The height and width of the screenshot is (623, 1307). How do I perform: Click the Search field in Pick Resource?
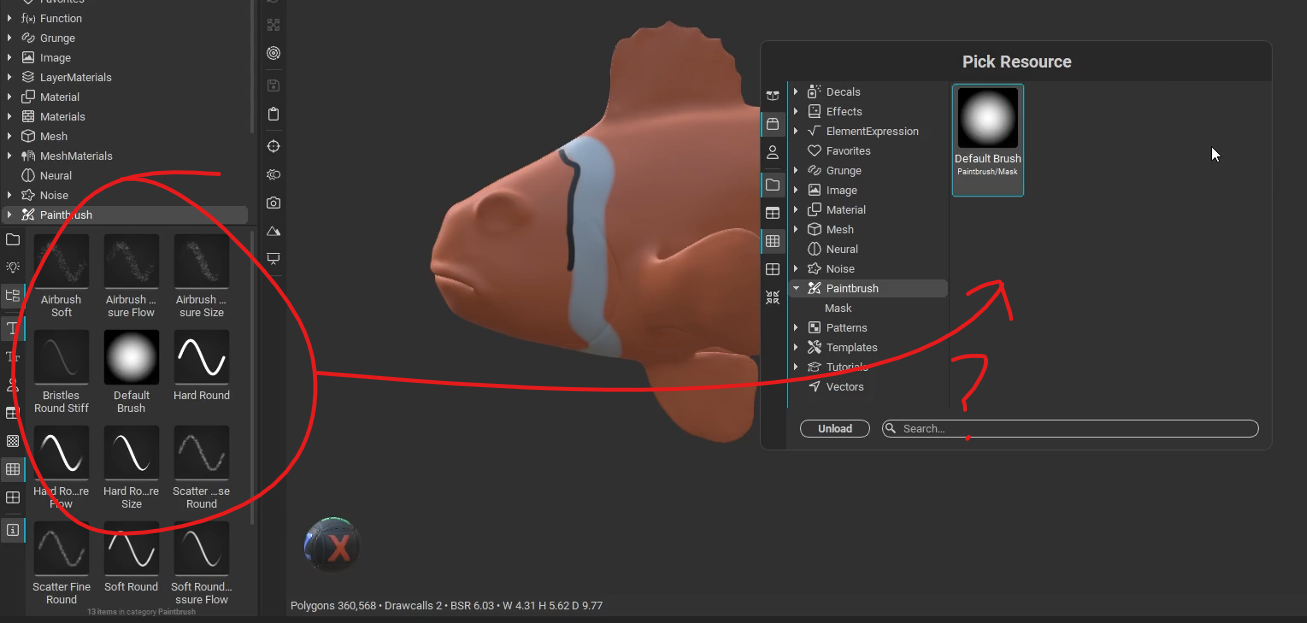(1070, 429)
